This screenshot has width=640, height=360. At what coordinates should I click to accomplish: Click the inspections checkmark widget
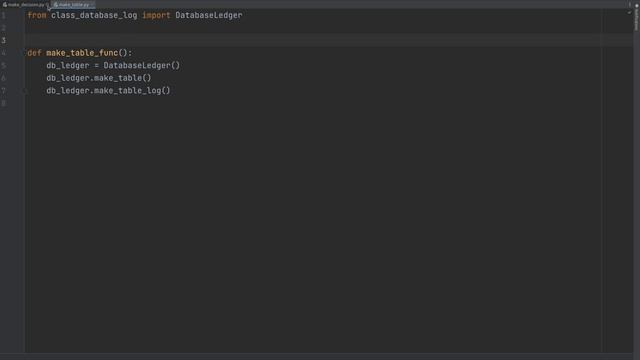[x=629, y=13]
